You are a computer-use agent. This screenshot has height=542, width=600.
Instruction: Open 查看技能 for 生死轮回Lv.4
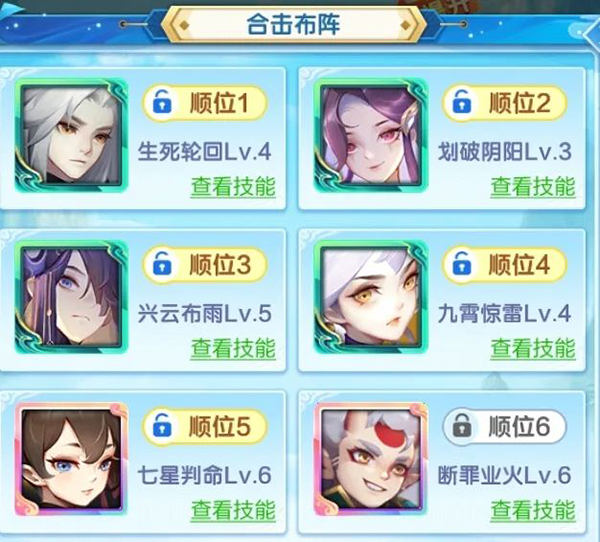(233, 187)
